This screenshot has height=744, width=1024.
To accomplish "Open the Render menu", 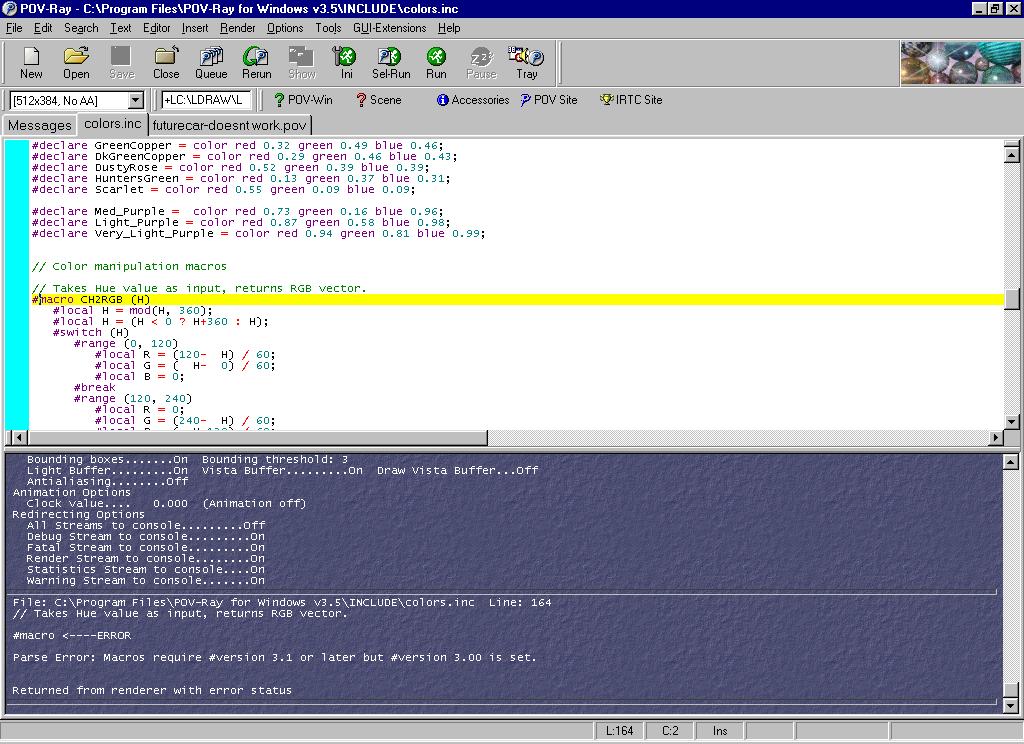I will [238, 28].
